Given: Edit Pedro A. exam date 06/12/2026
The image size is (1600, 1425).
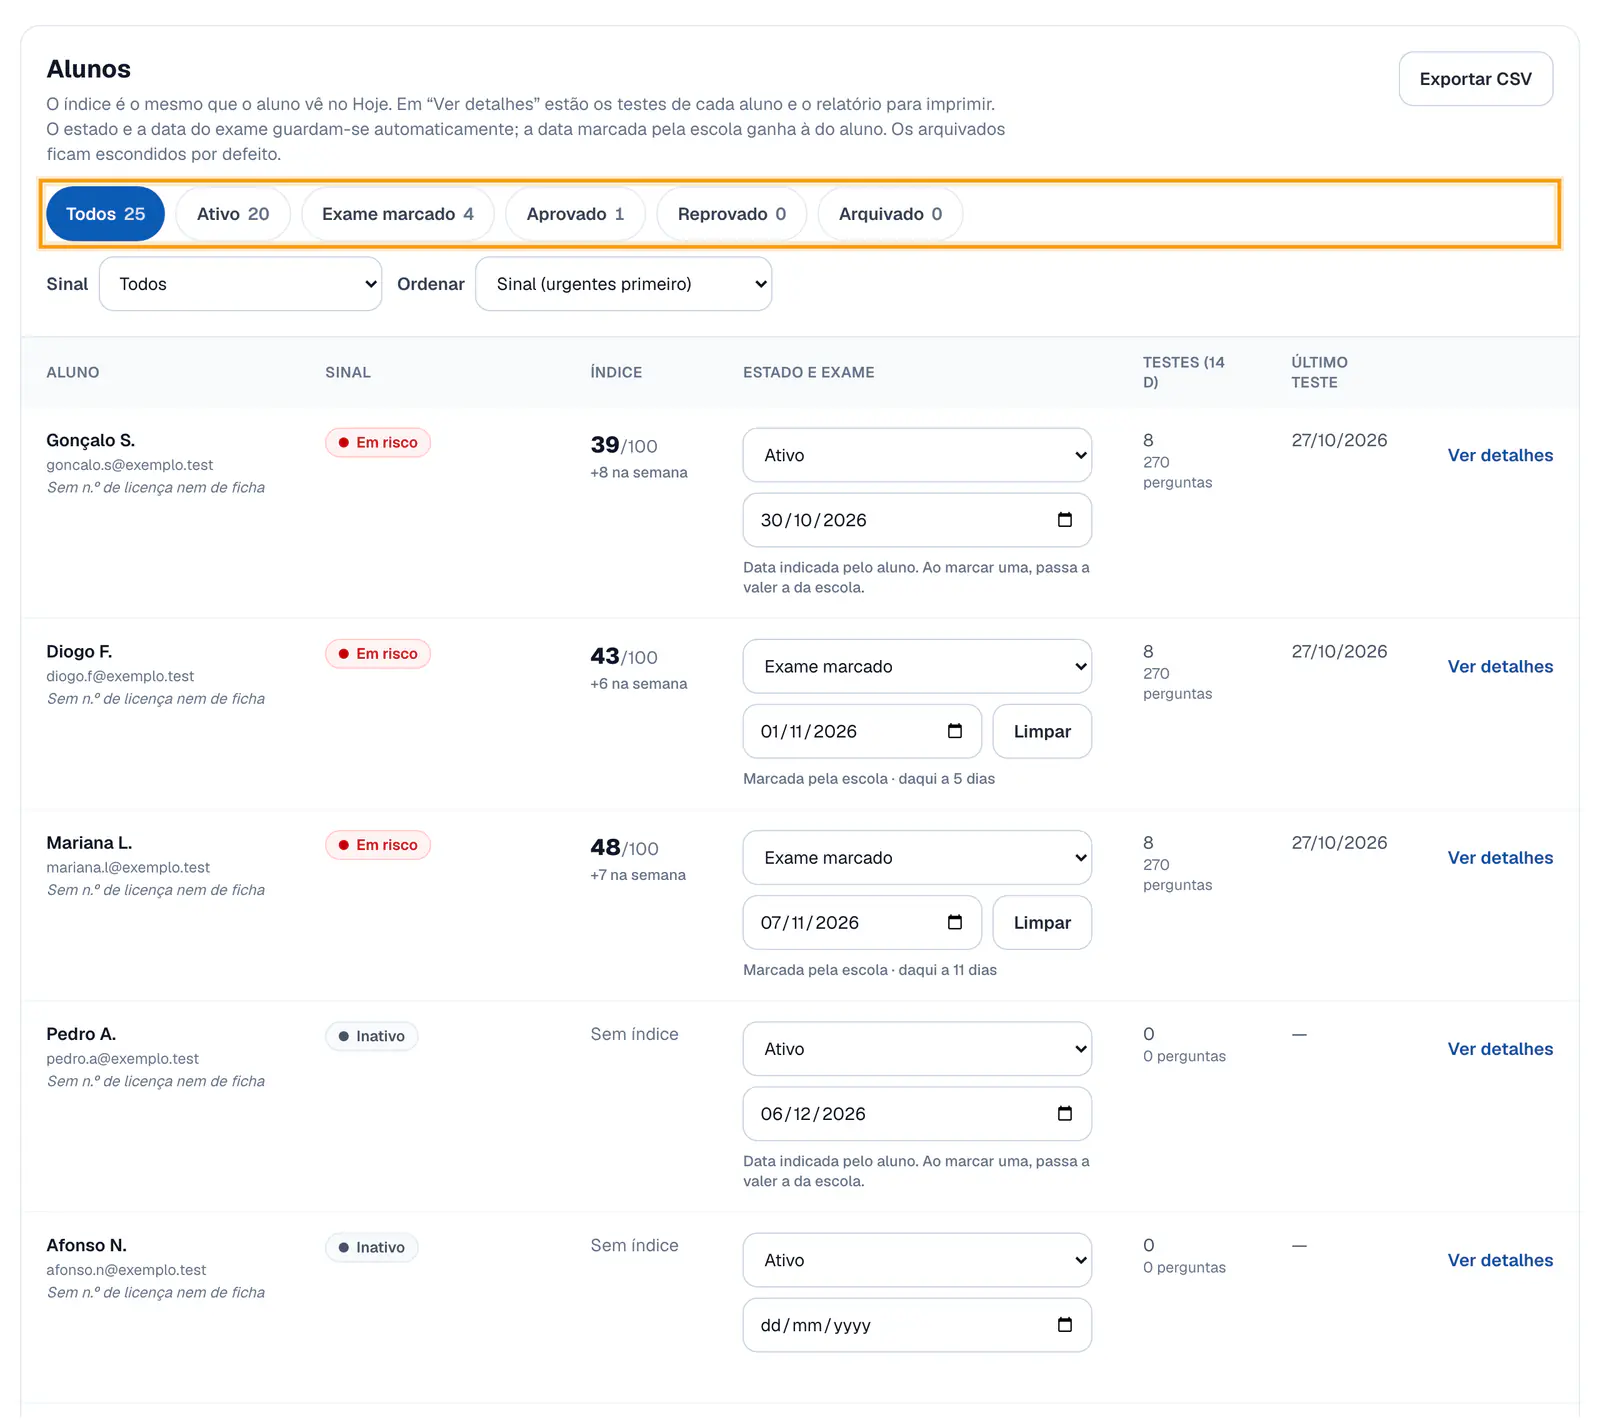Looking at the screenshot, I should pyautogui.click(x=917, y=1114).
